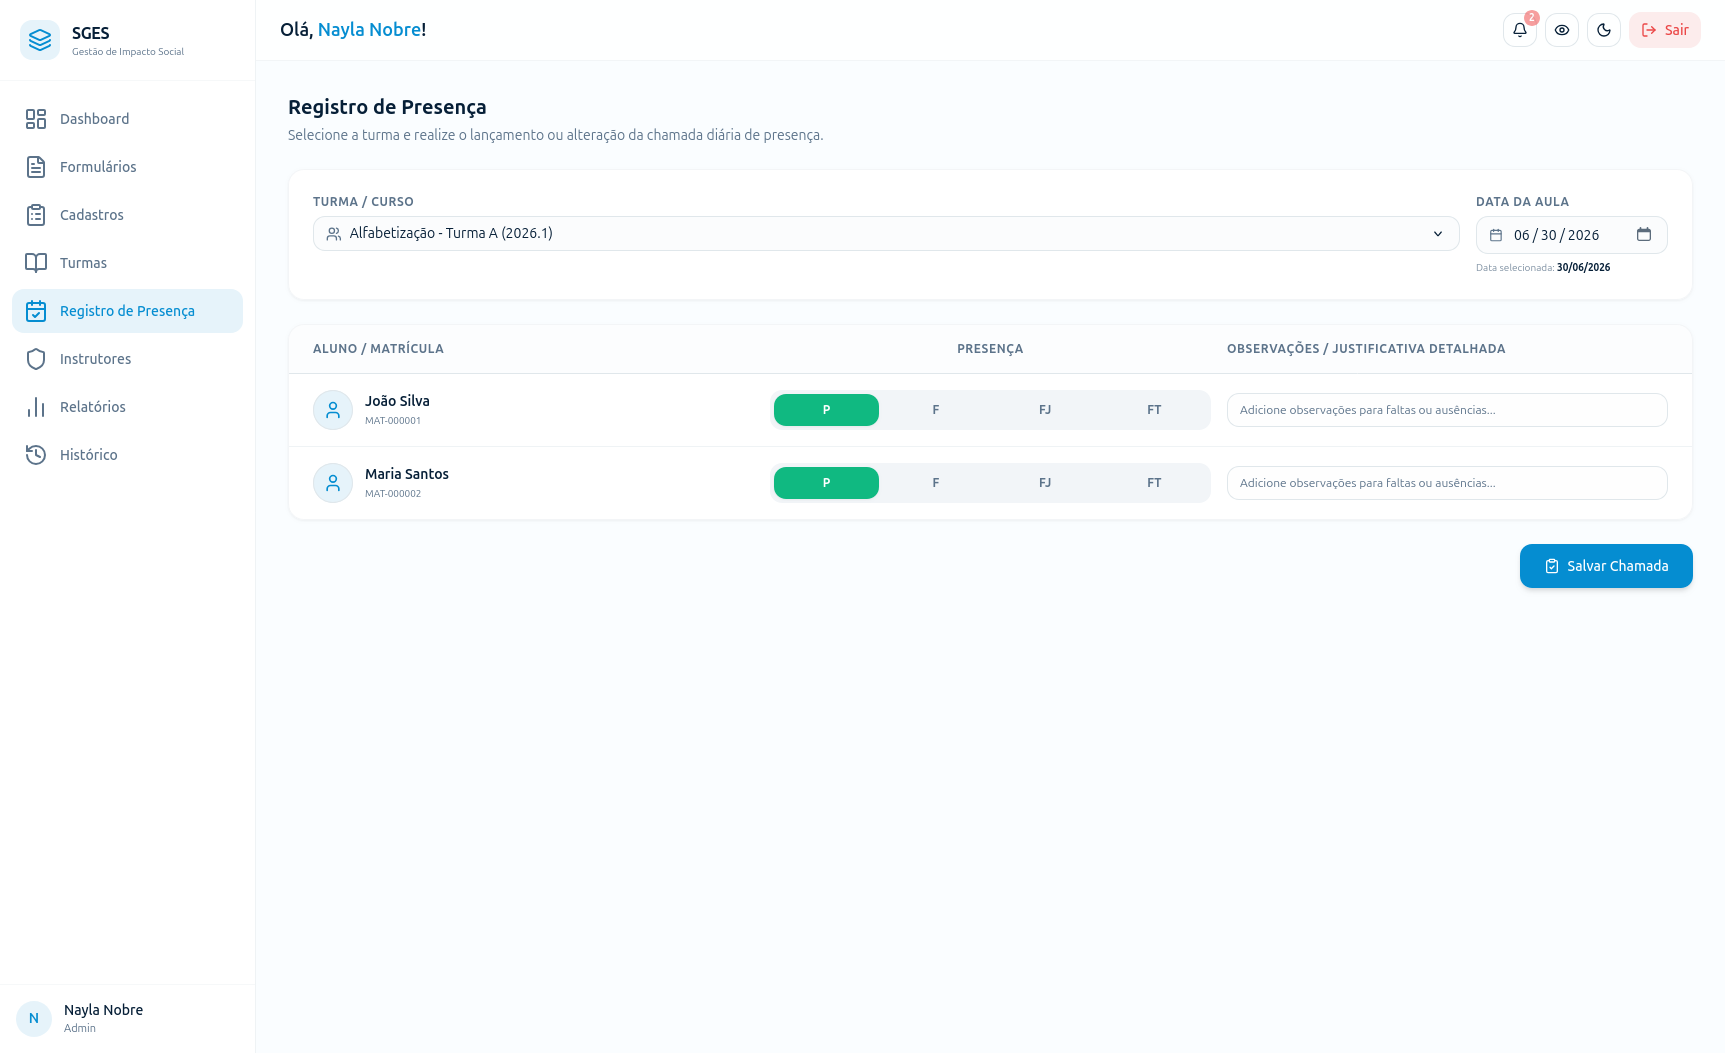Click the clipboard icon on Salvar Chamada

pyautogui.click(x=1552, y=566)
